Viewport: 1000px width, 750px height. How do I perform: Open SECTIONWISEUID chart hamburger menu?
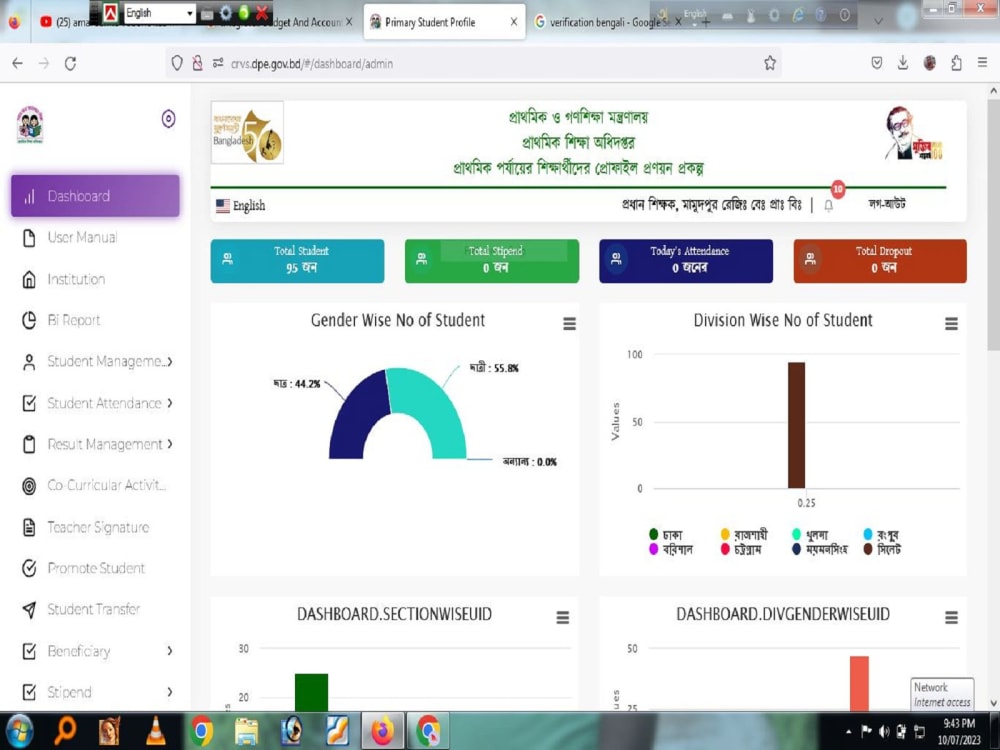point(562,617)
